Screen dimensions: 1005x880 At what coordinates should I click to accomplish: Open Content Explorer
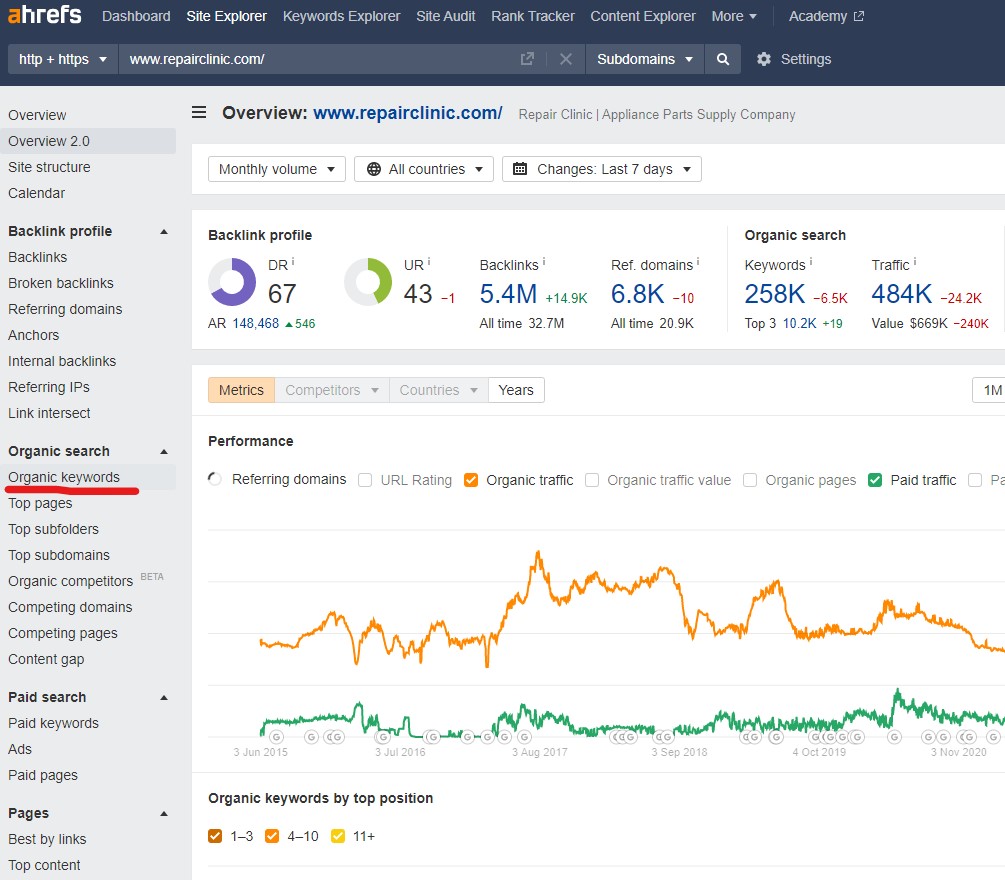tap(643, 16)
